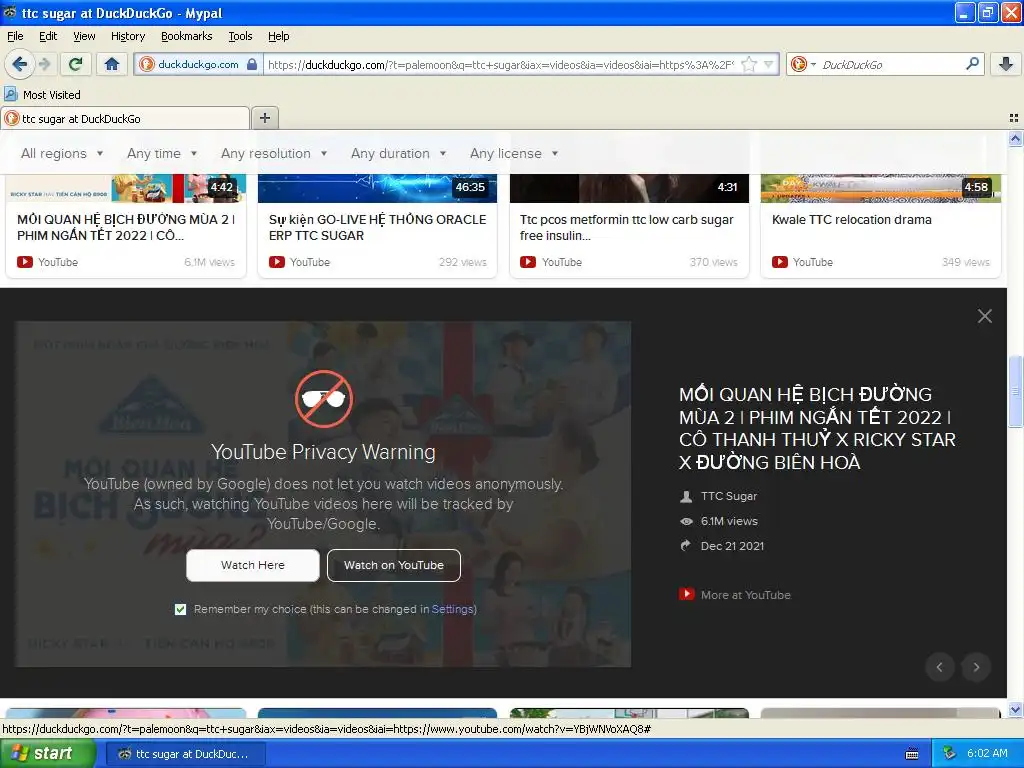Click the YouTube Privacy Warning sunglasses icon
The image size is (1024, 768).
click(323, 398)
